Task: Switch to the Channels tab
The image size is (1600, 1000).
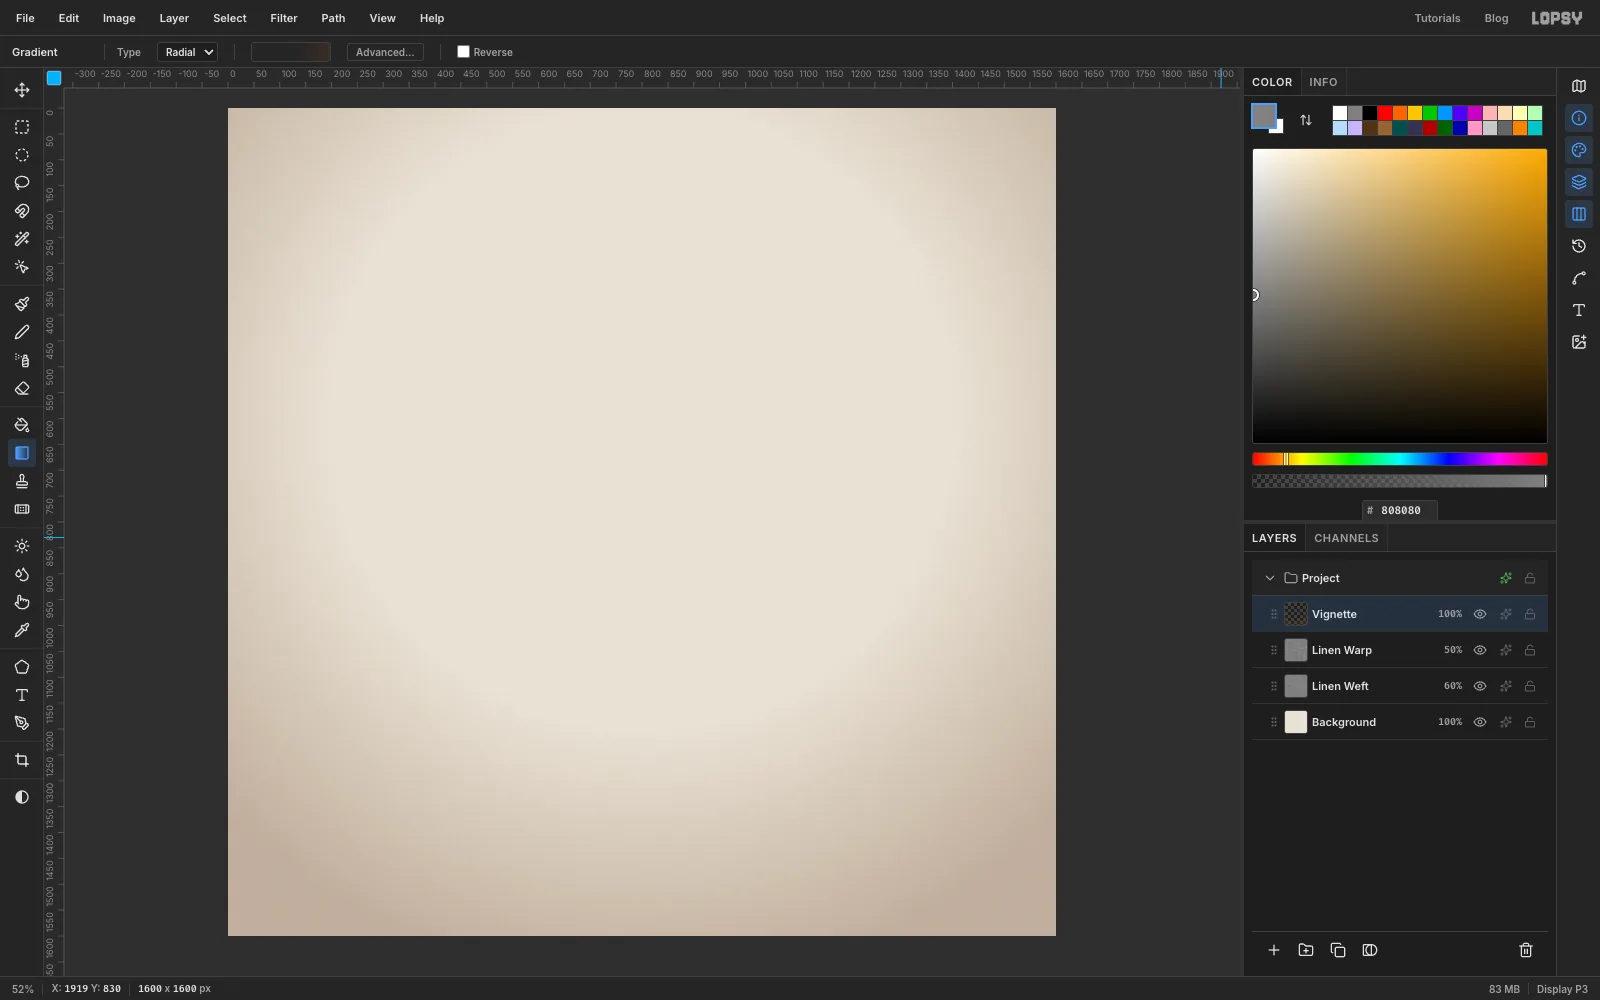Action: tap(1346, 538)
